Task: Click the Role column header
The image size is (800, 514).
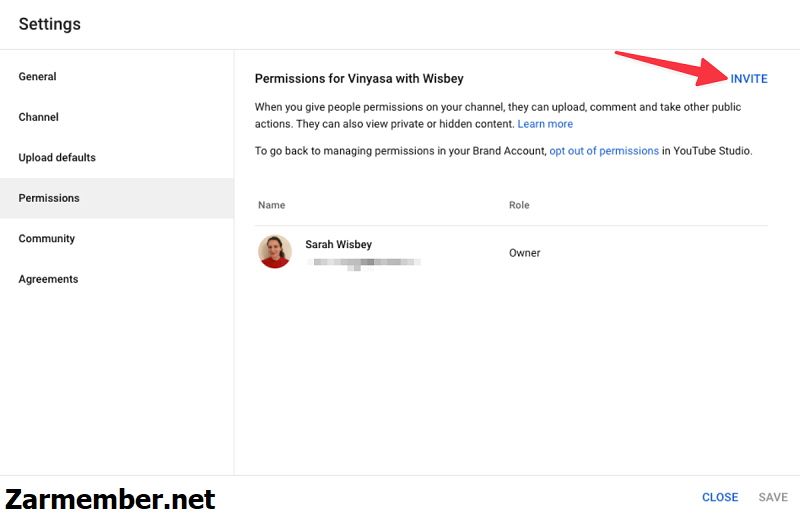Action: click(x=519, y=205)
